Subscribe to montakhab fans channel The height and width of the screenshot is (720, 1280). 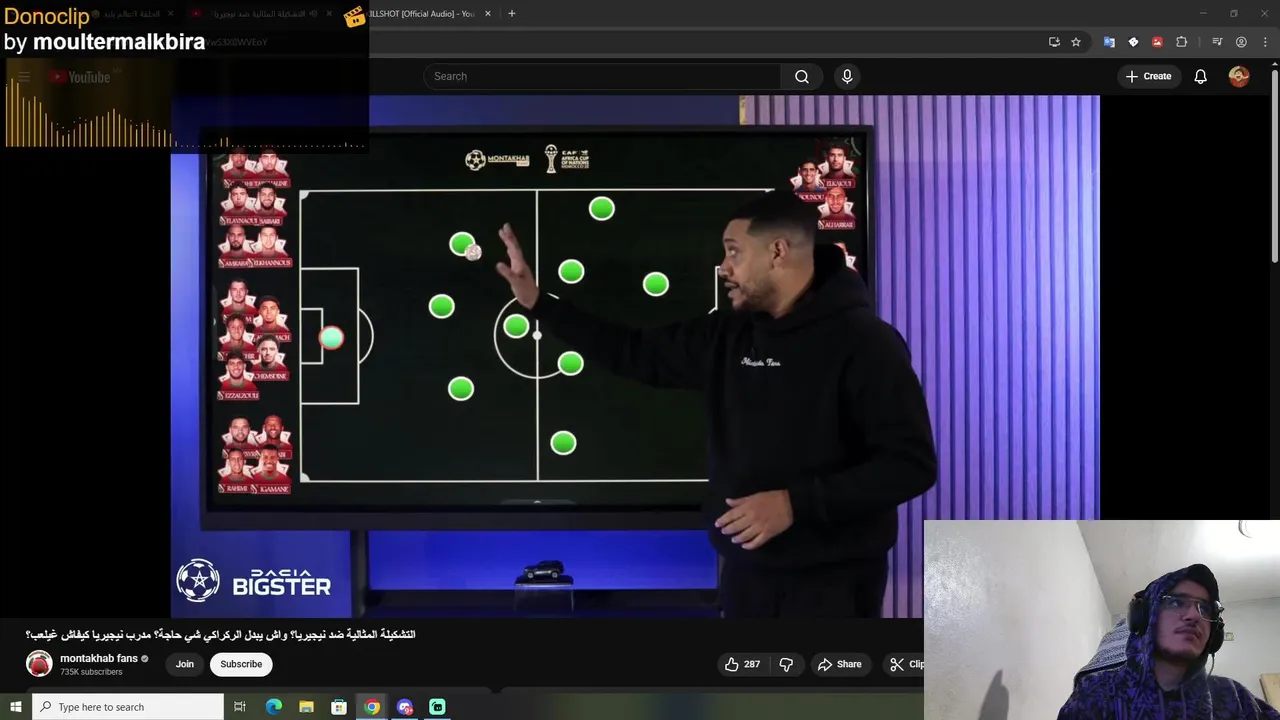click(241, 664)
